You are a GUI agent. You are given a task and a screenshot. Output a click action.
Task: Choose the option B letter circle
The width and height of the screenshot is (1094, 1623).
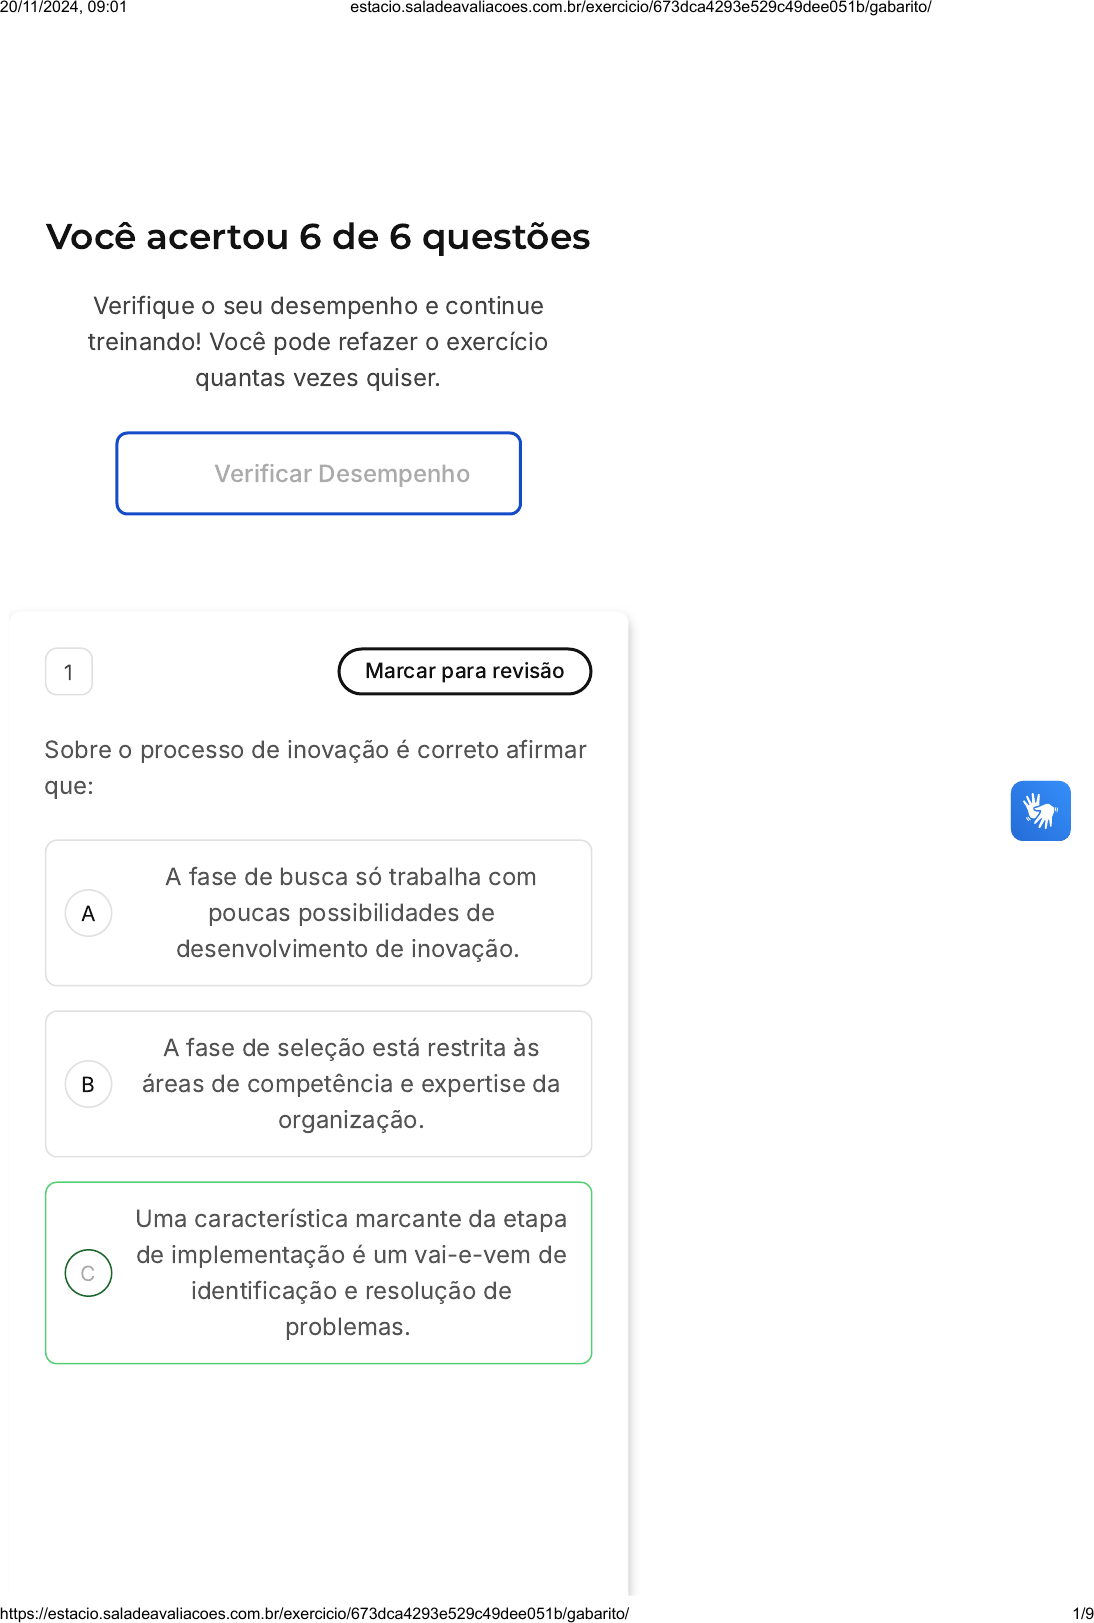[88, 1084]
